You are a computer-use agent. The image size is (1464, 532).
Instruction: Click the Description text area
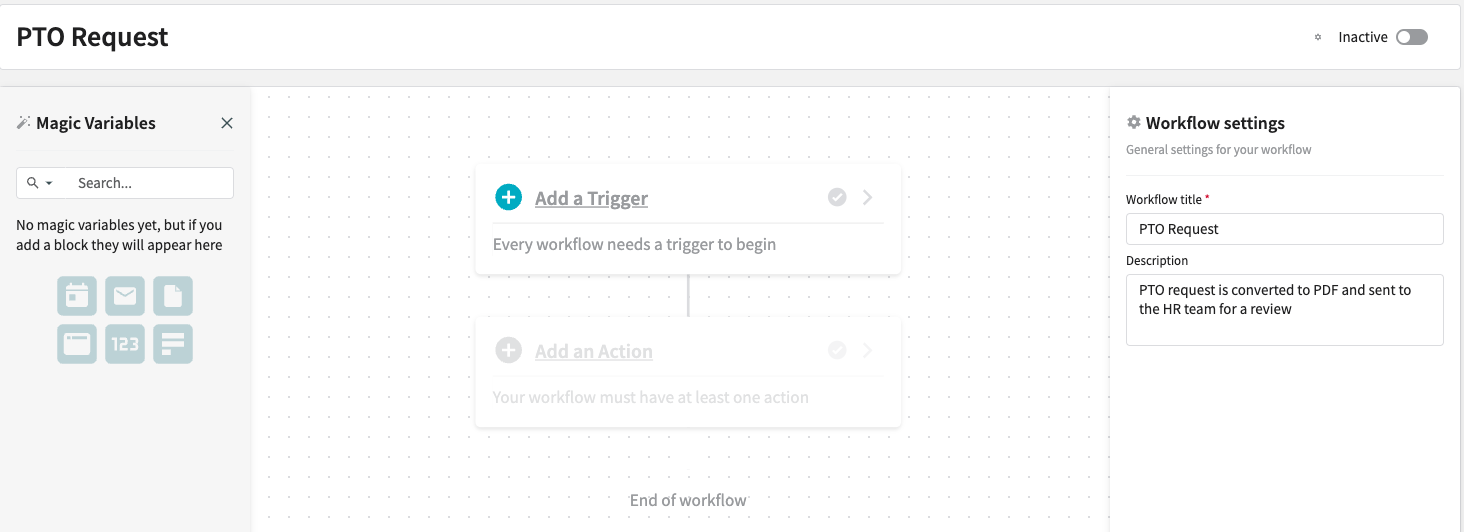pos(1284,310)
